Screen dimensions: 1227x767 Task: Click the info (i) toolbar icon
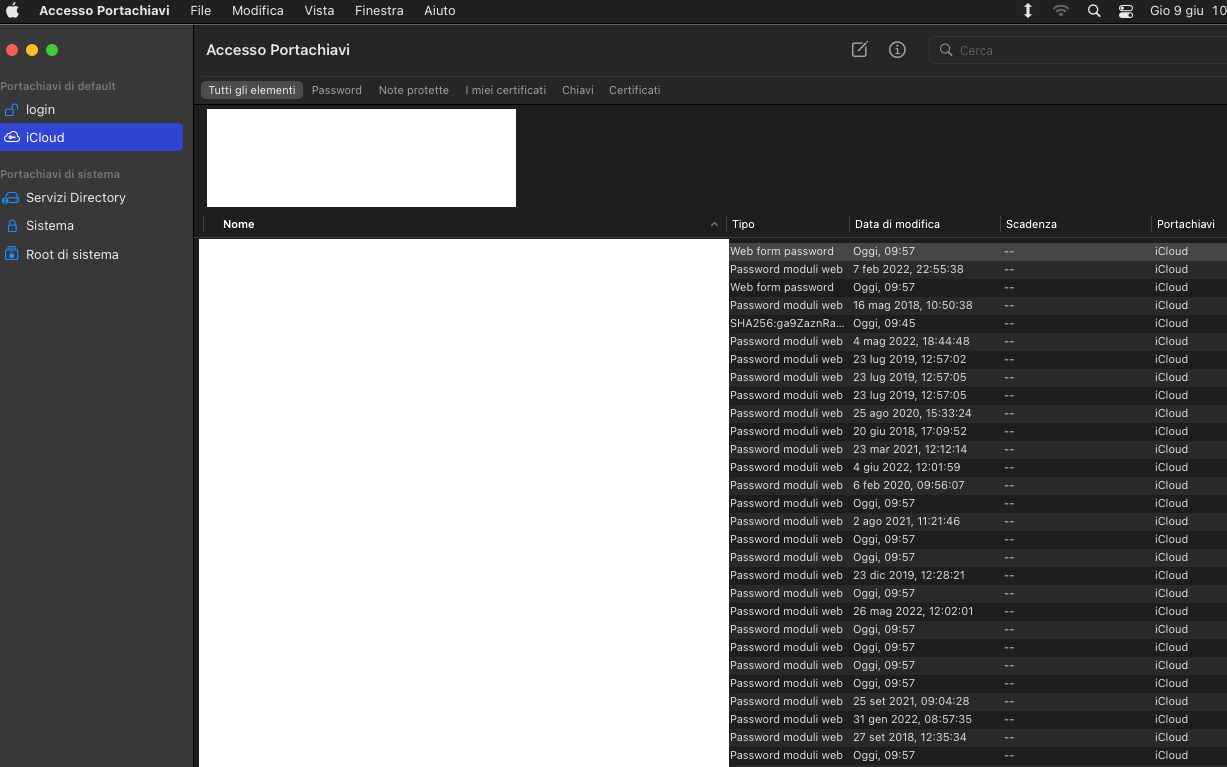coord(897,50)
